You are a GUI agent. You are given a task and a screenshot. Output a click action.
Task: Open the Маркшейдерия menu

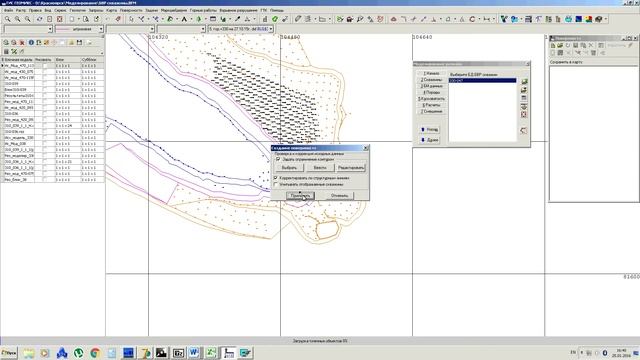(x=174, y=10)
